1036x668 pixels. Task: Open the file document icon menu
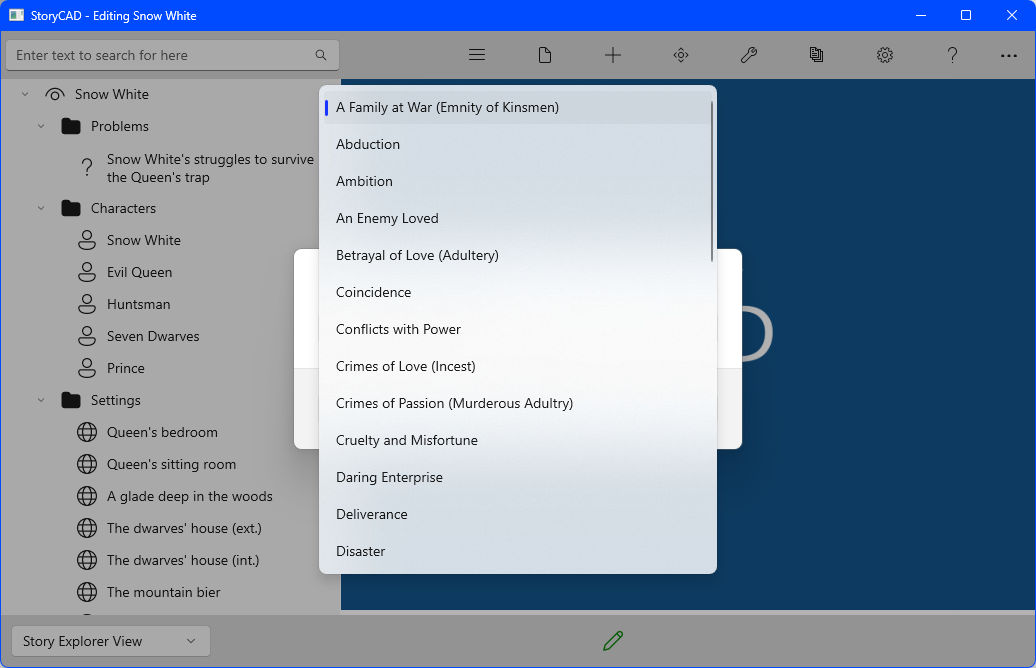click(545, 55)
